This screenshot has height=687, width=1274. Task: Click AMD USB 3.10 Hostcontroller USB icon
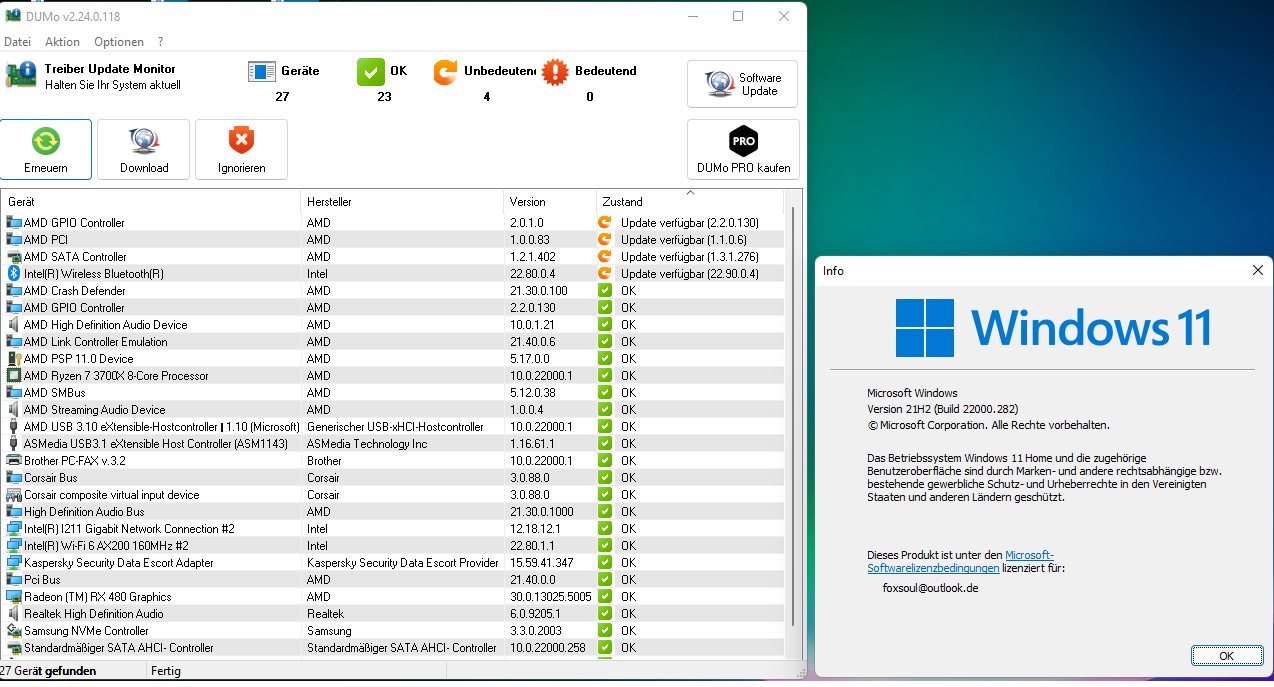pyautogui.click(x=14, y=427)
